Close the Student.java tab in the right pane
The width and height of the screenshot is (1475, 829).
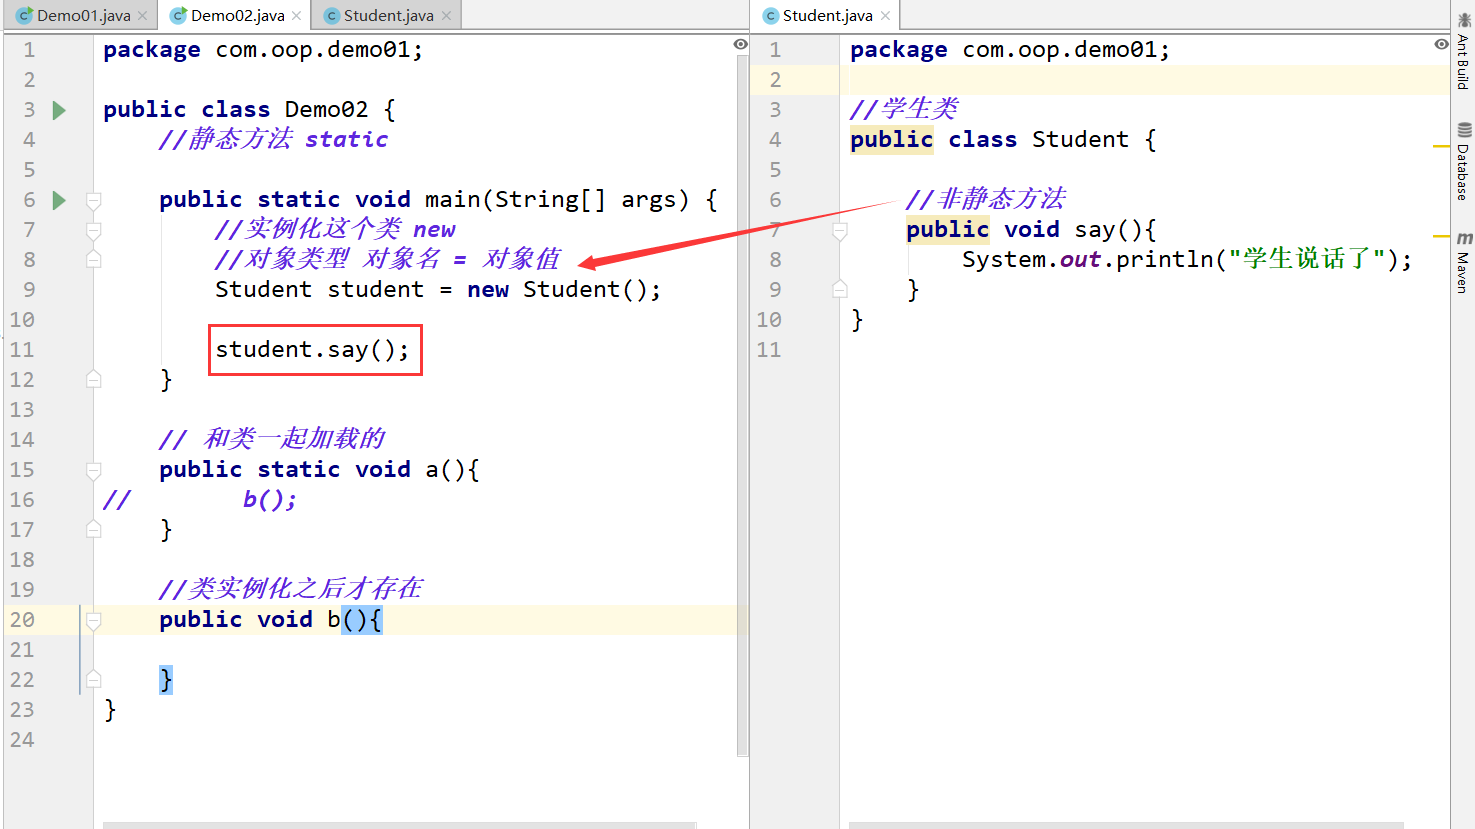(x=884, y=15)
